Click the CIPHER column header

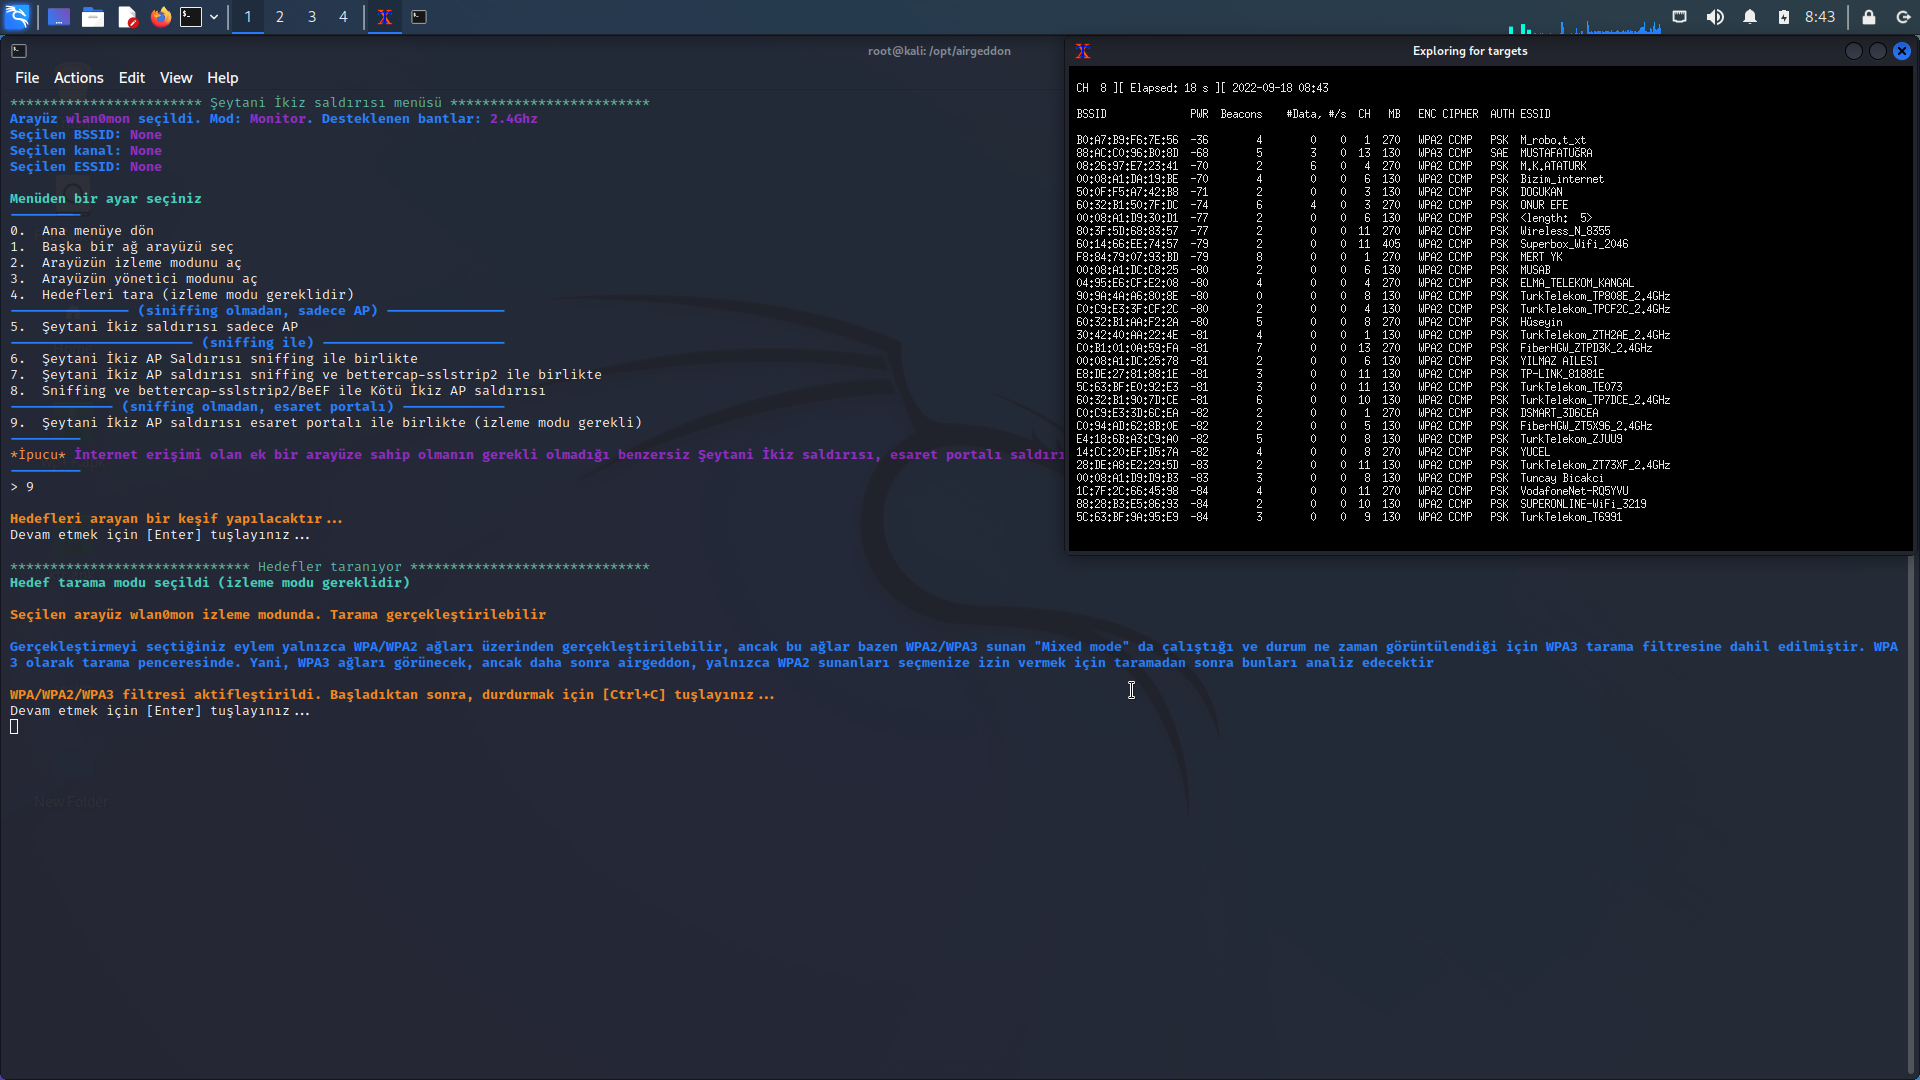(x=1460, y=114)
